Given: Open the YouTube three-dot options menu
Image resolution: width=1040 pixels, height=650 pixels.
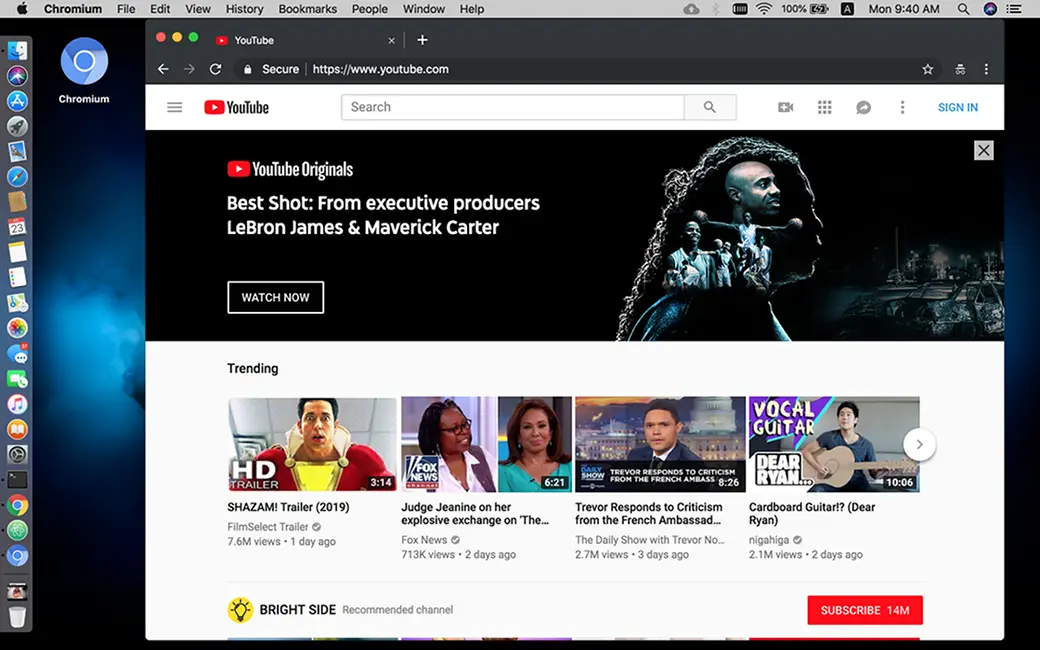Looking at the screenshot, I should coord(902,107).
